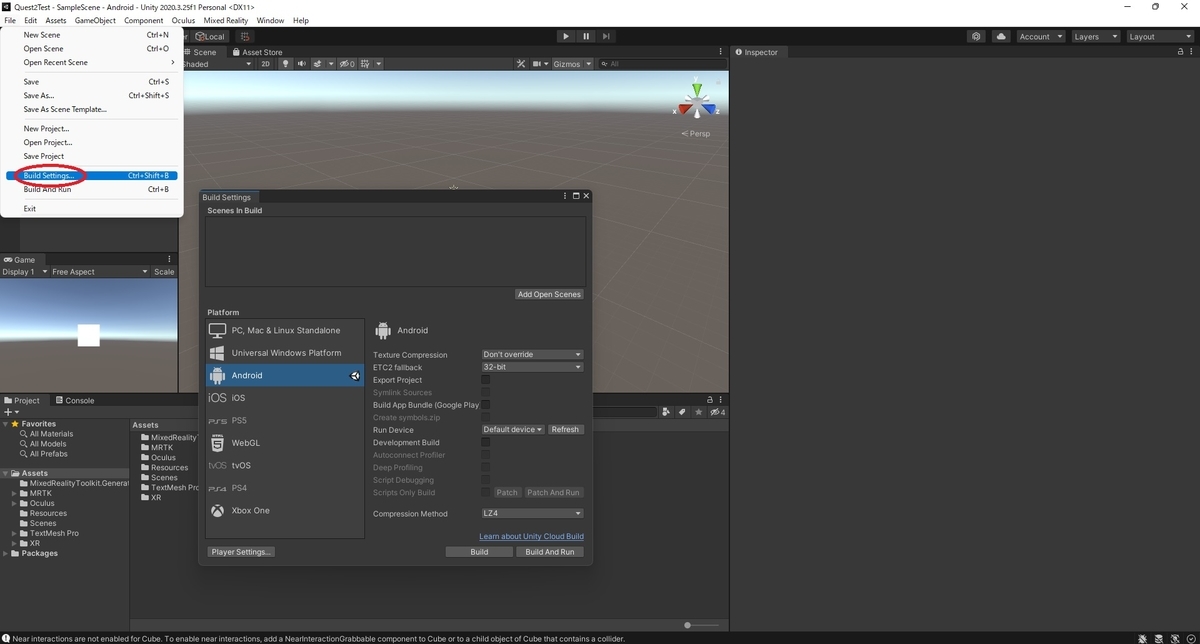Viewport: 1200px width, 644px height.
Task: Select the Xbox One platform
Action: coord(285,510)
